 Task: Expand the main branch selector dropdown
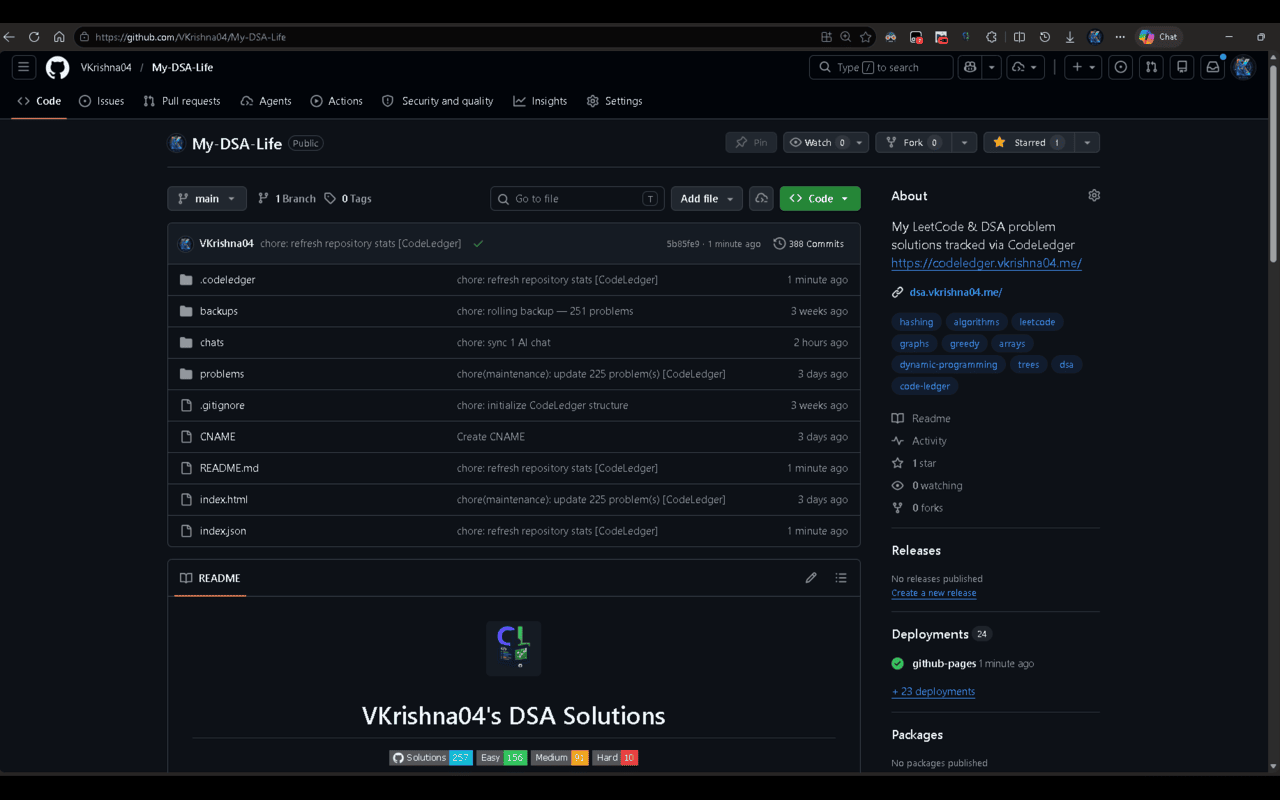[207, 198]
